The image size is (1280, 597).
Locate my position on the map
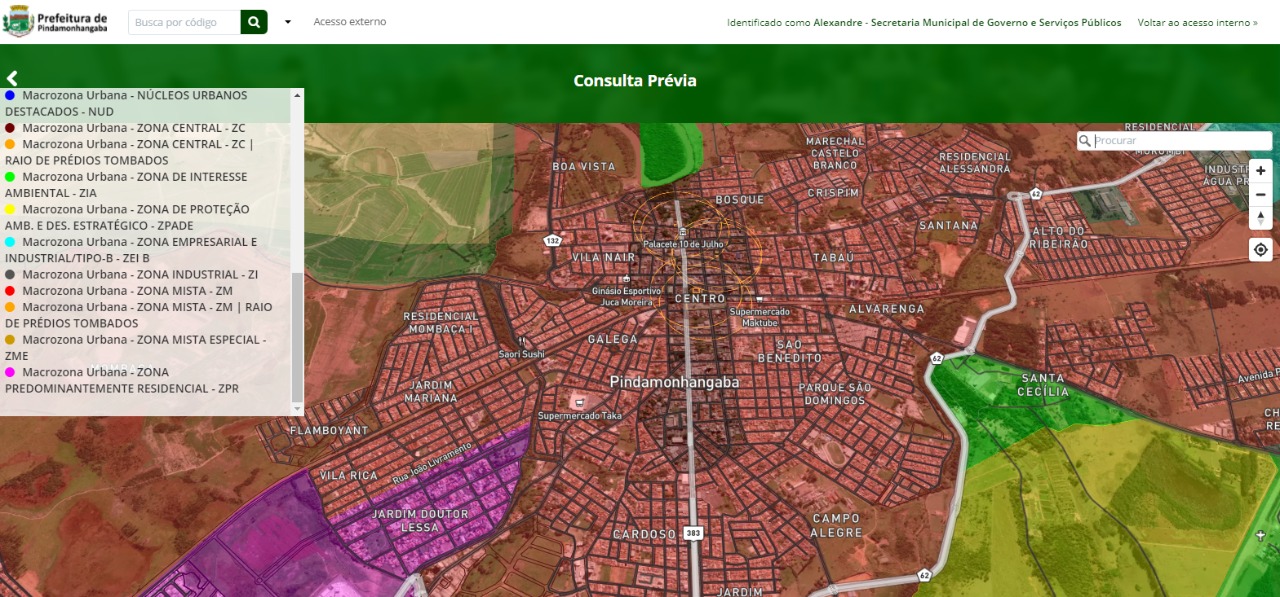tap(1260, 250)
